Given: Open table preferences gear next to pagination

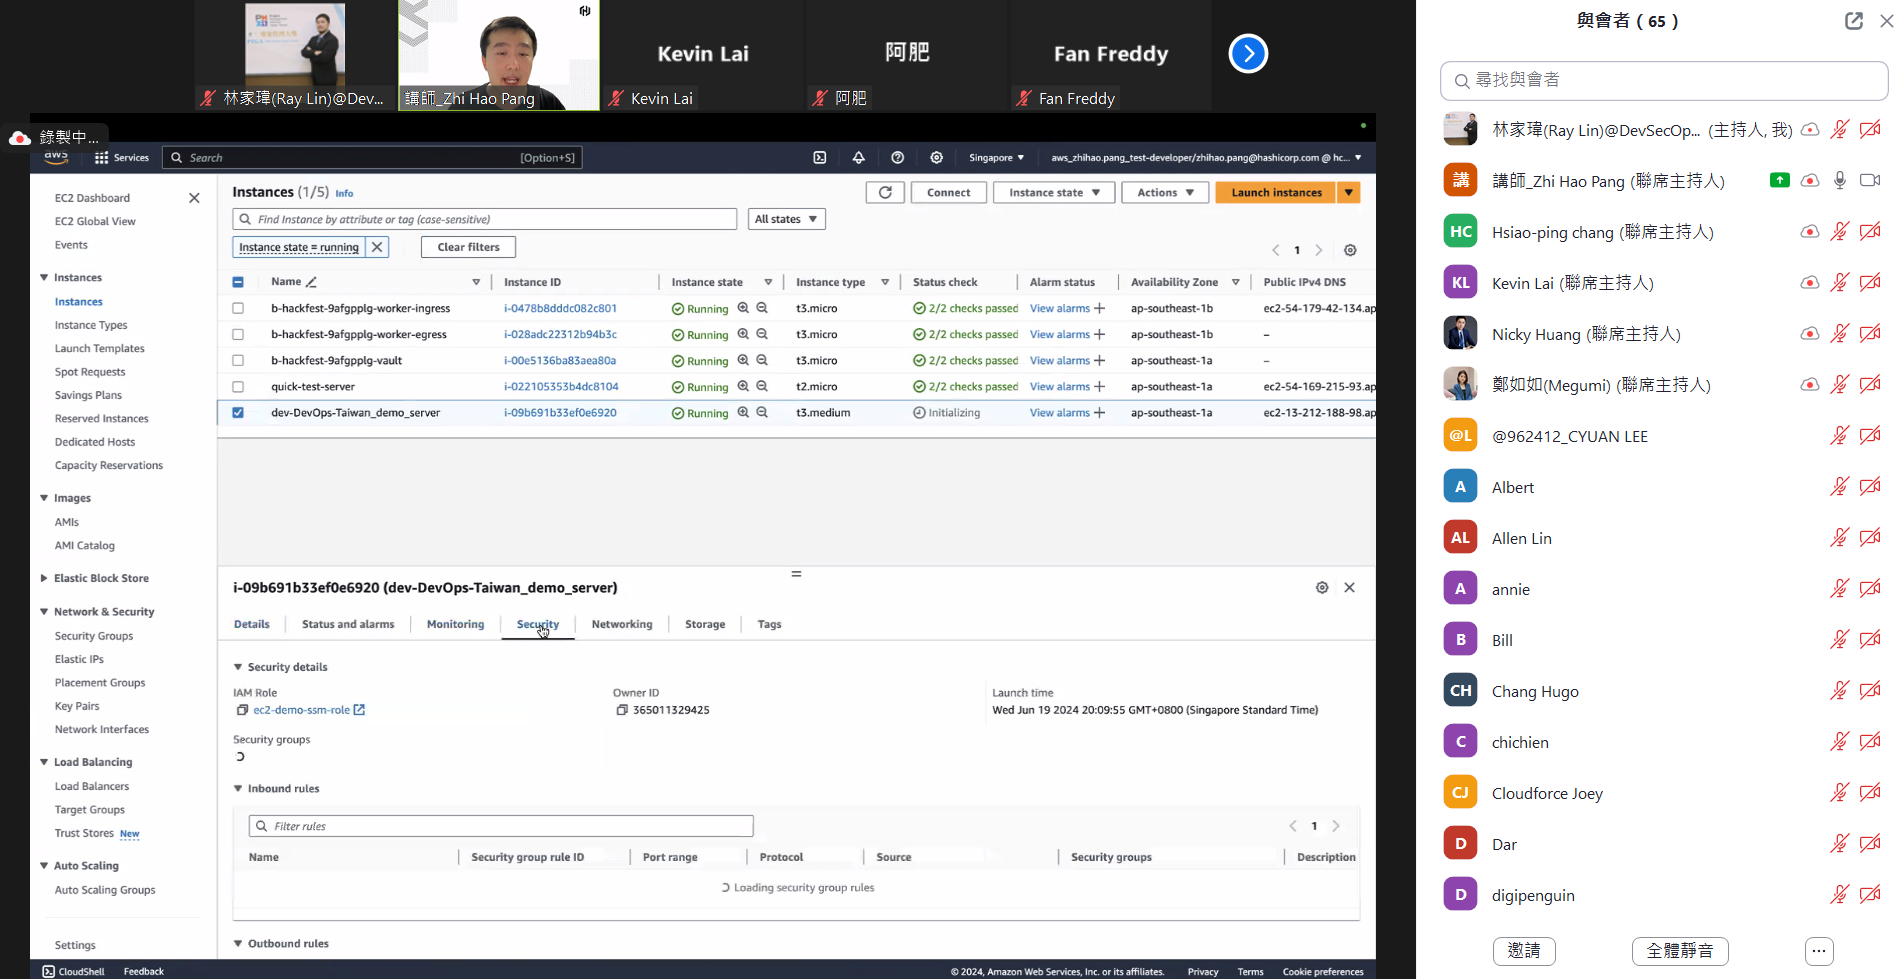Looking at the screenshot, I should 1350,250.
